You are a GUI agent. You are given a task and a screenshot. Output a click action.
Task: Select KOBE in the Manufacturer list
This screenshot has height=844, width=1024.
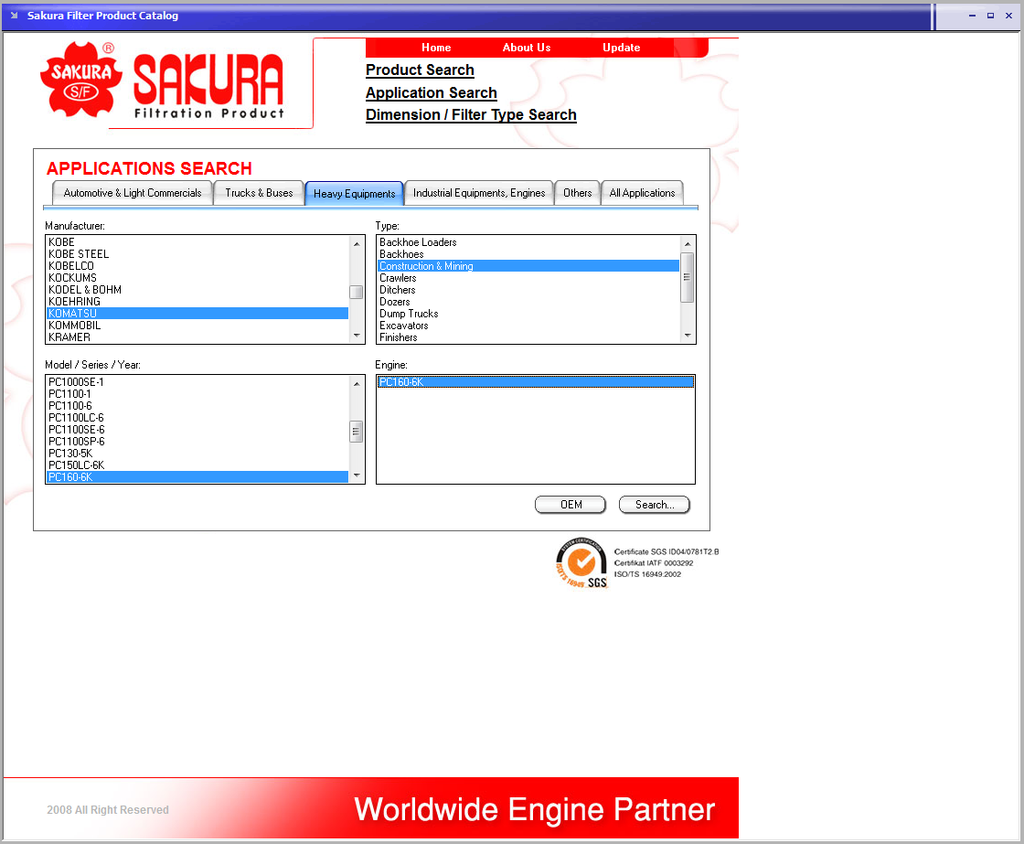198,242
